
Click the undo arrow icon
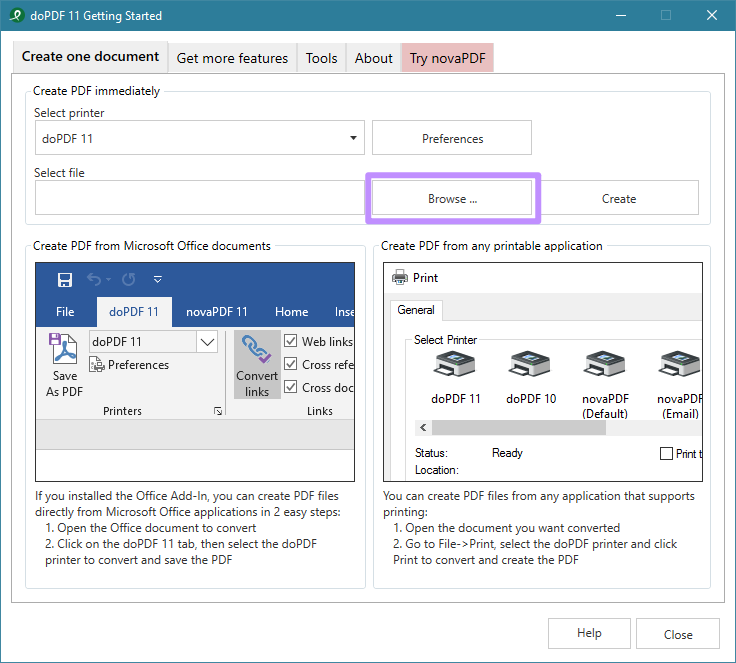click(94, 280)
